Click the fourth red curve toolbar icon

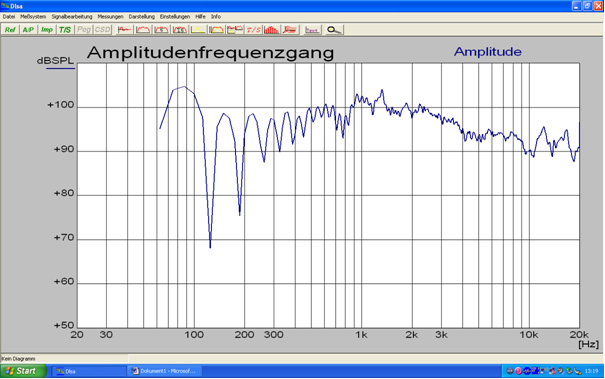pos(180,30)
